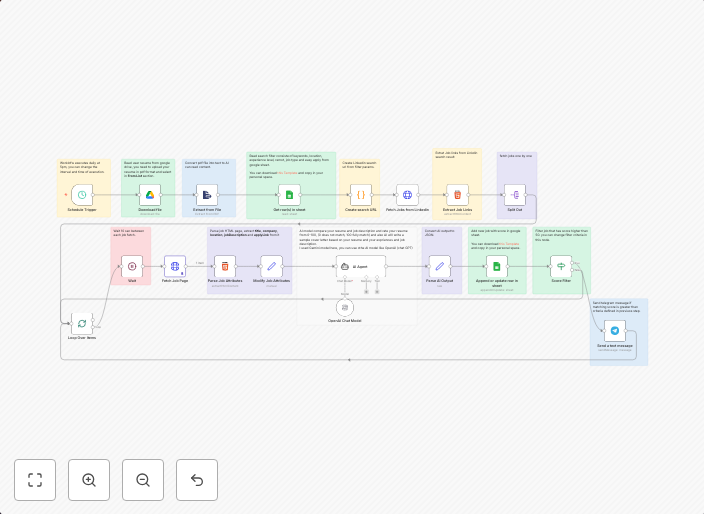This screenshot has height=514, width=704.
Task: Open the Extract from File node
Action: click(x=207, y=195)
